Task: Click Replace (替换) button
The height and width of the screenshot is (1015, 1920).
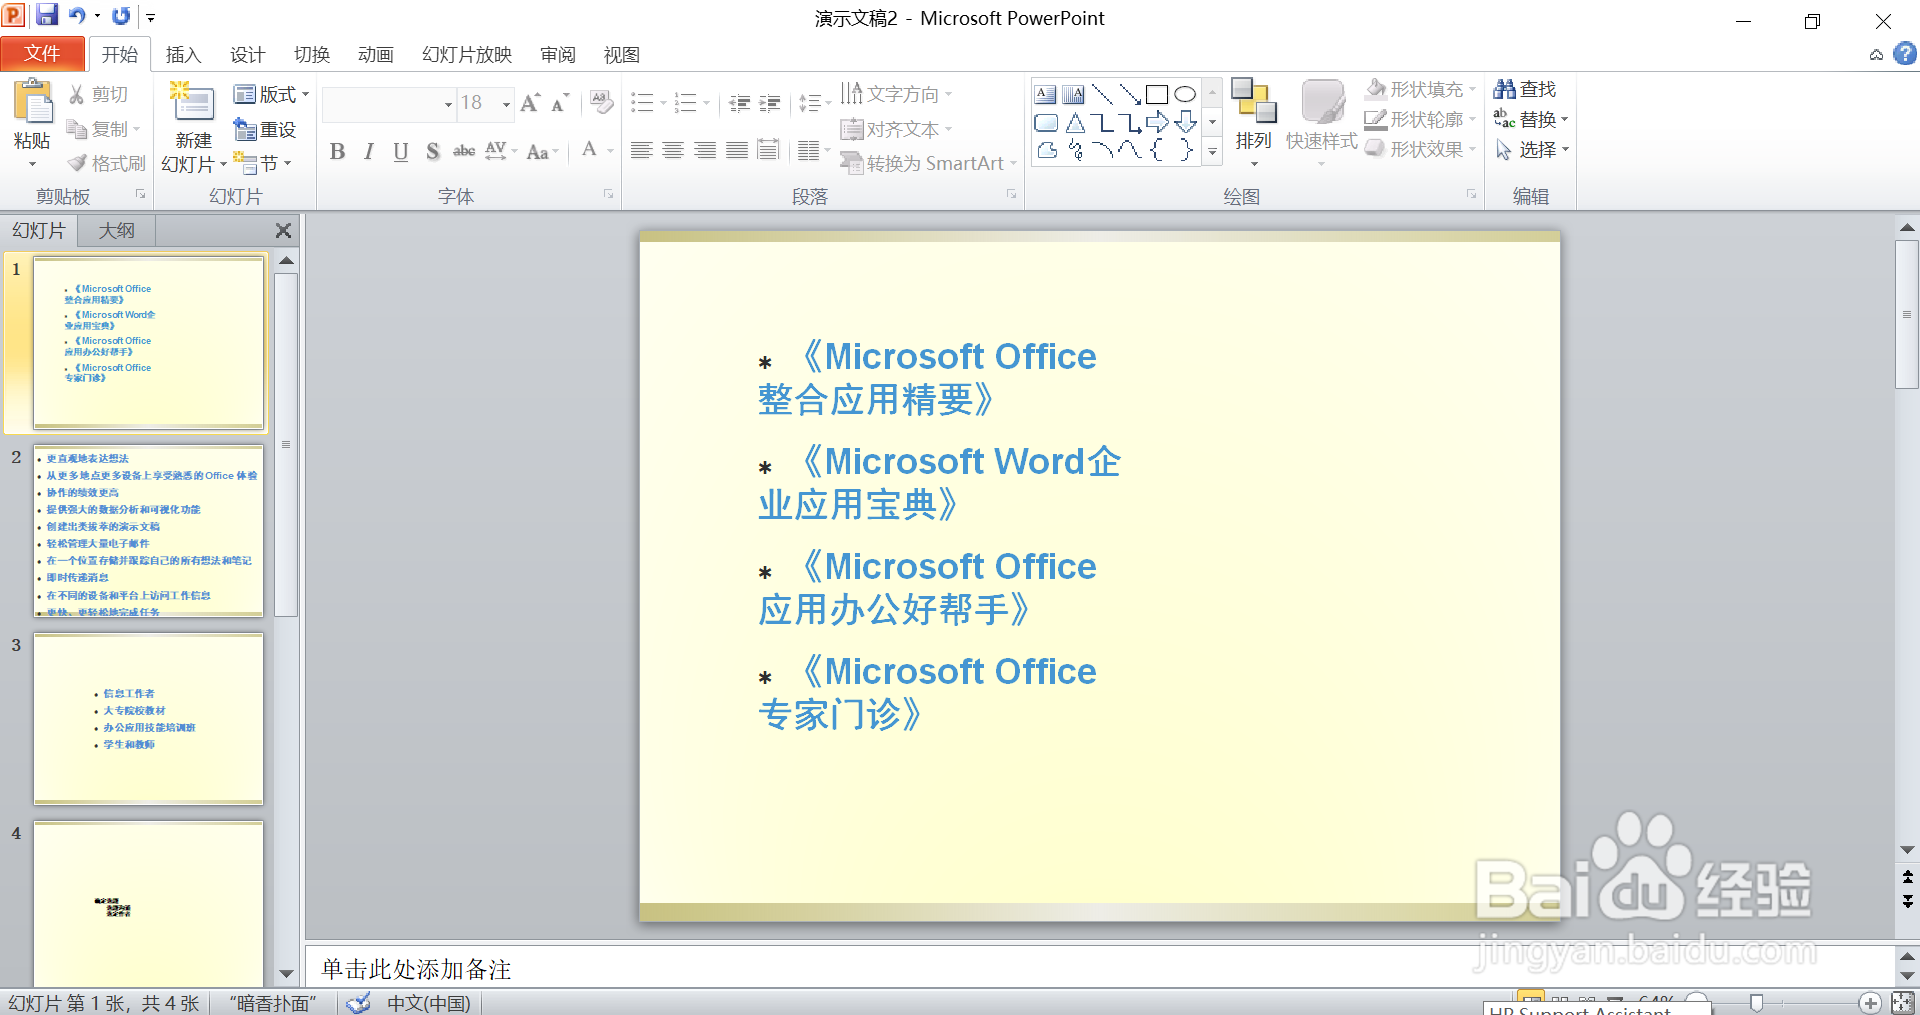Action: click(x=1531, y=119)
